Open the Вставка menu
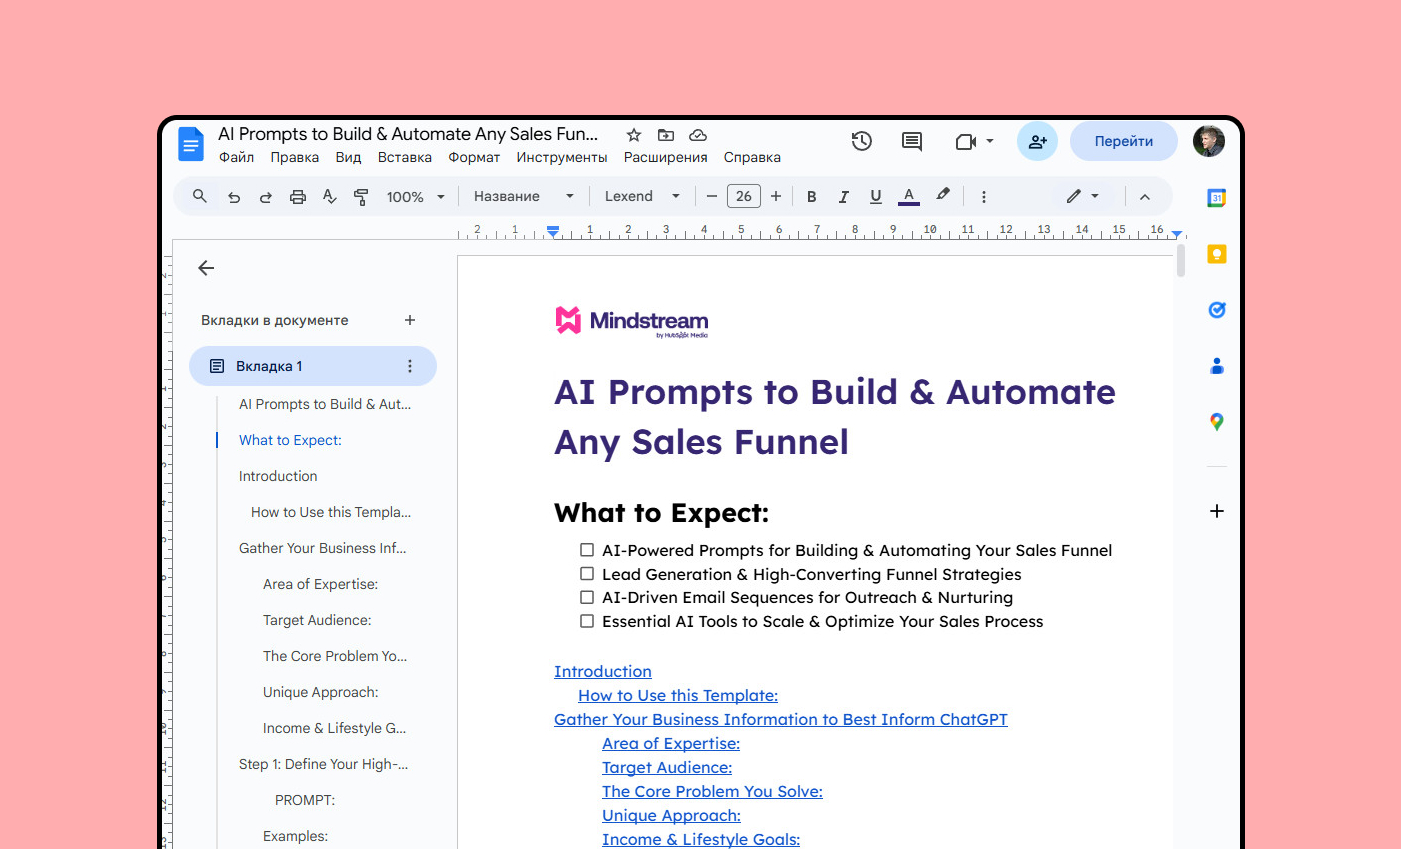This screenshot has height=849, width=1401. (x=404, y=157)
